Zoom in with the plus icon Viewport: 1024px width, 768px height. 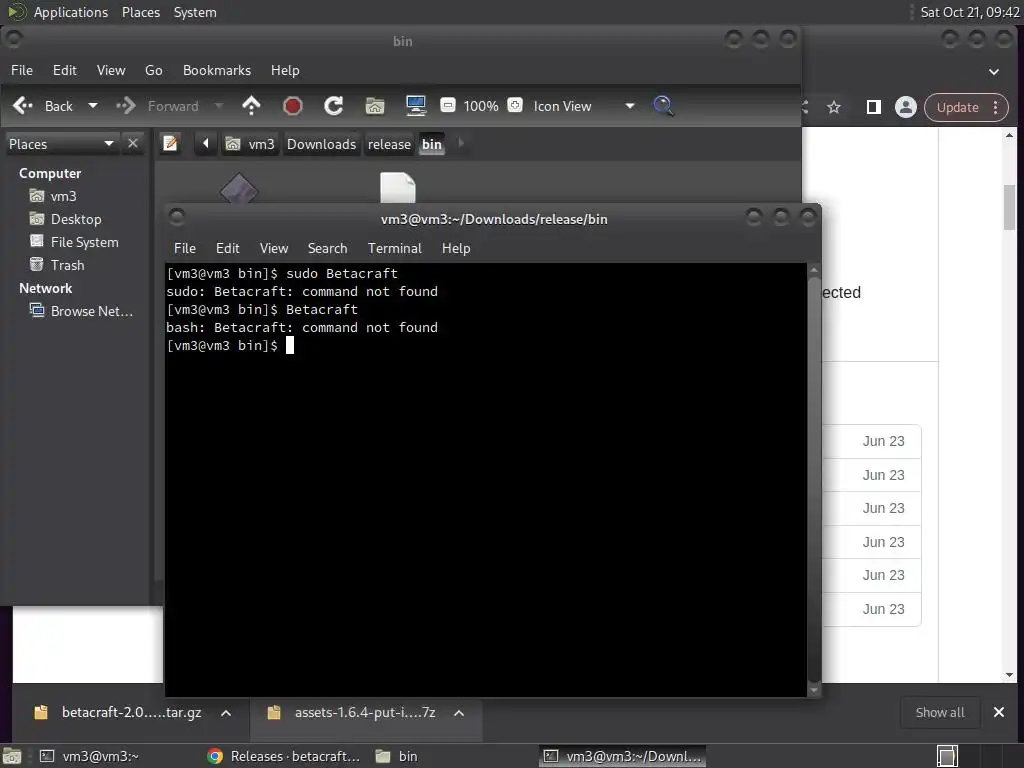pos(515,105)
